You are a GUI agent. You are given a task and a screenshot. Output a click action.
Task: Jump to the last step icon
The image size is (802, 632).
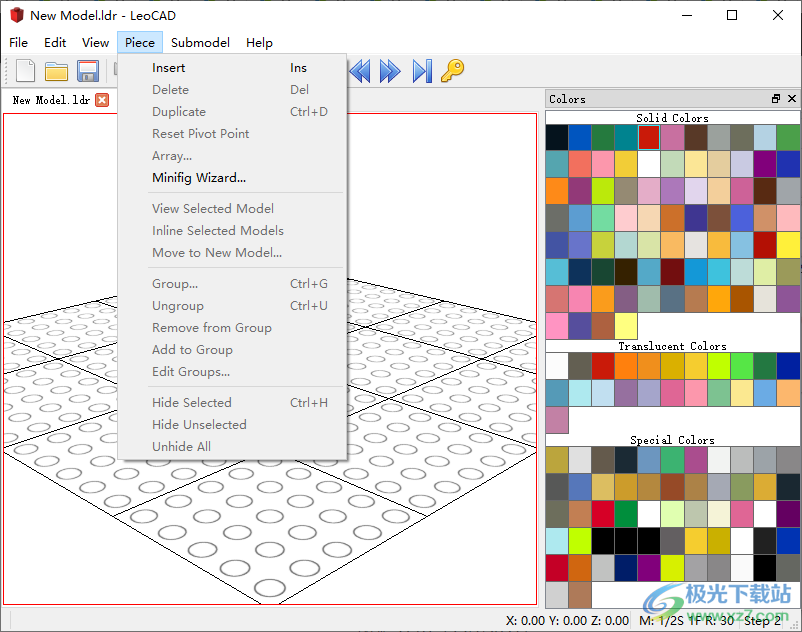coord(422,71)
